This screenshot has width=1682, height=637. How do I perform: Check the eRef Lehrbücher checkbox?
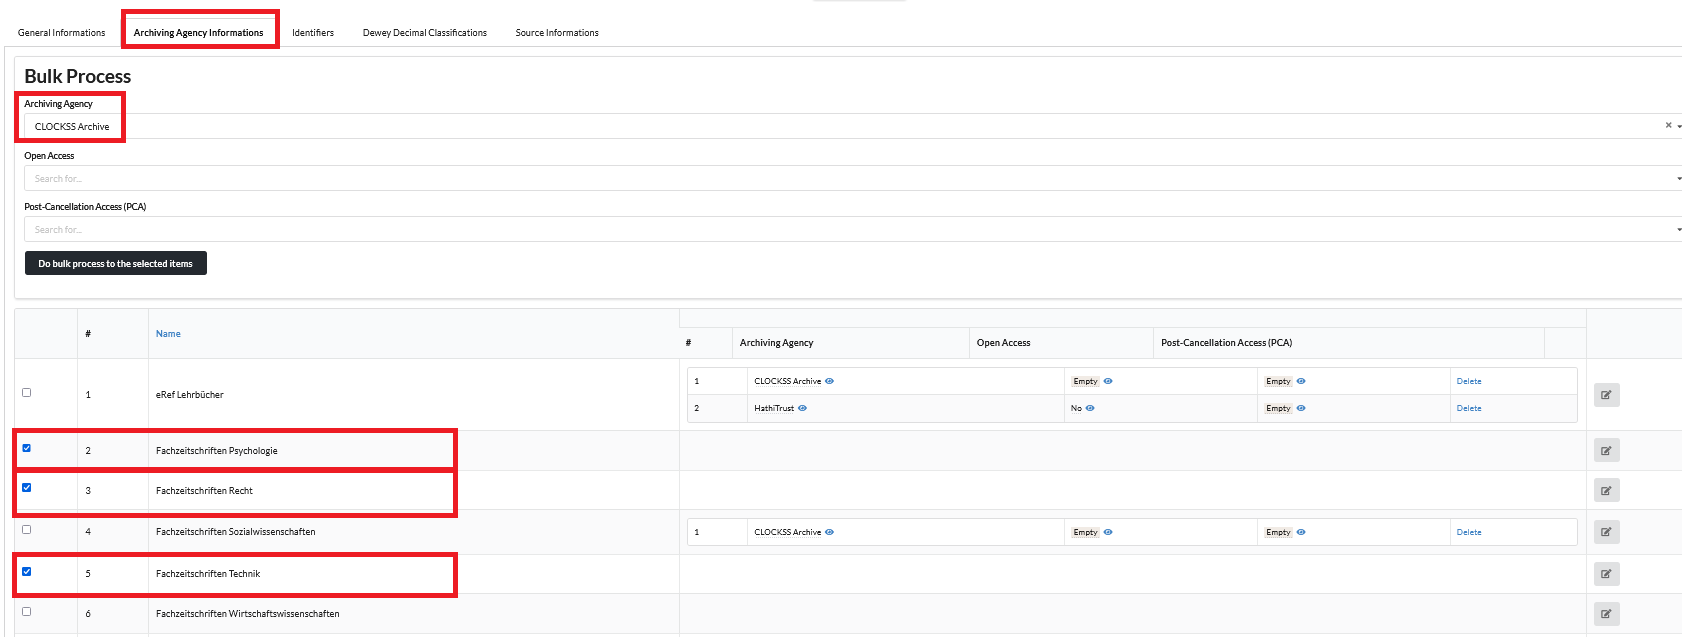tap(27, 393)
